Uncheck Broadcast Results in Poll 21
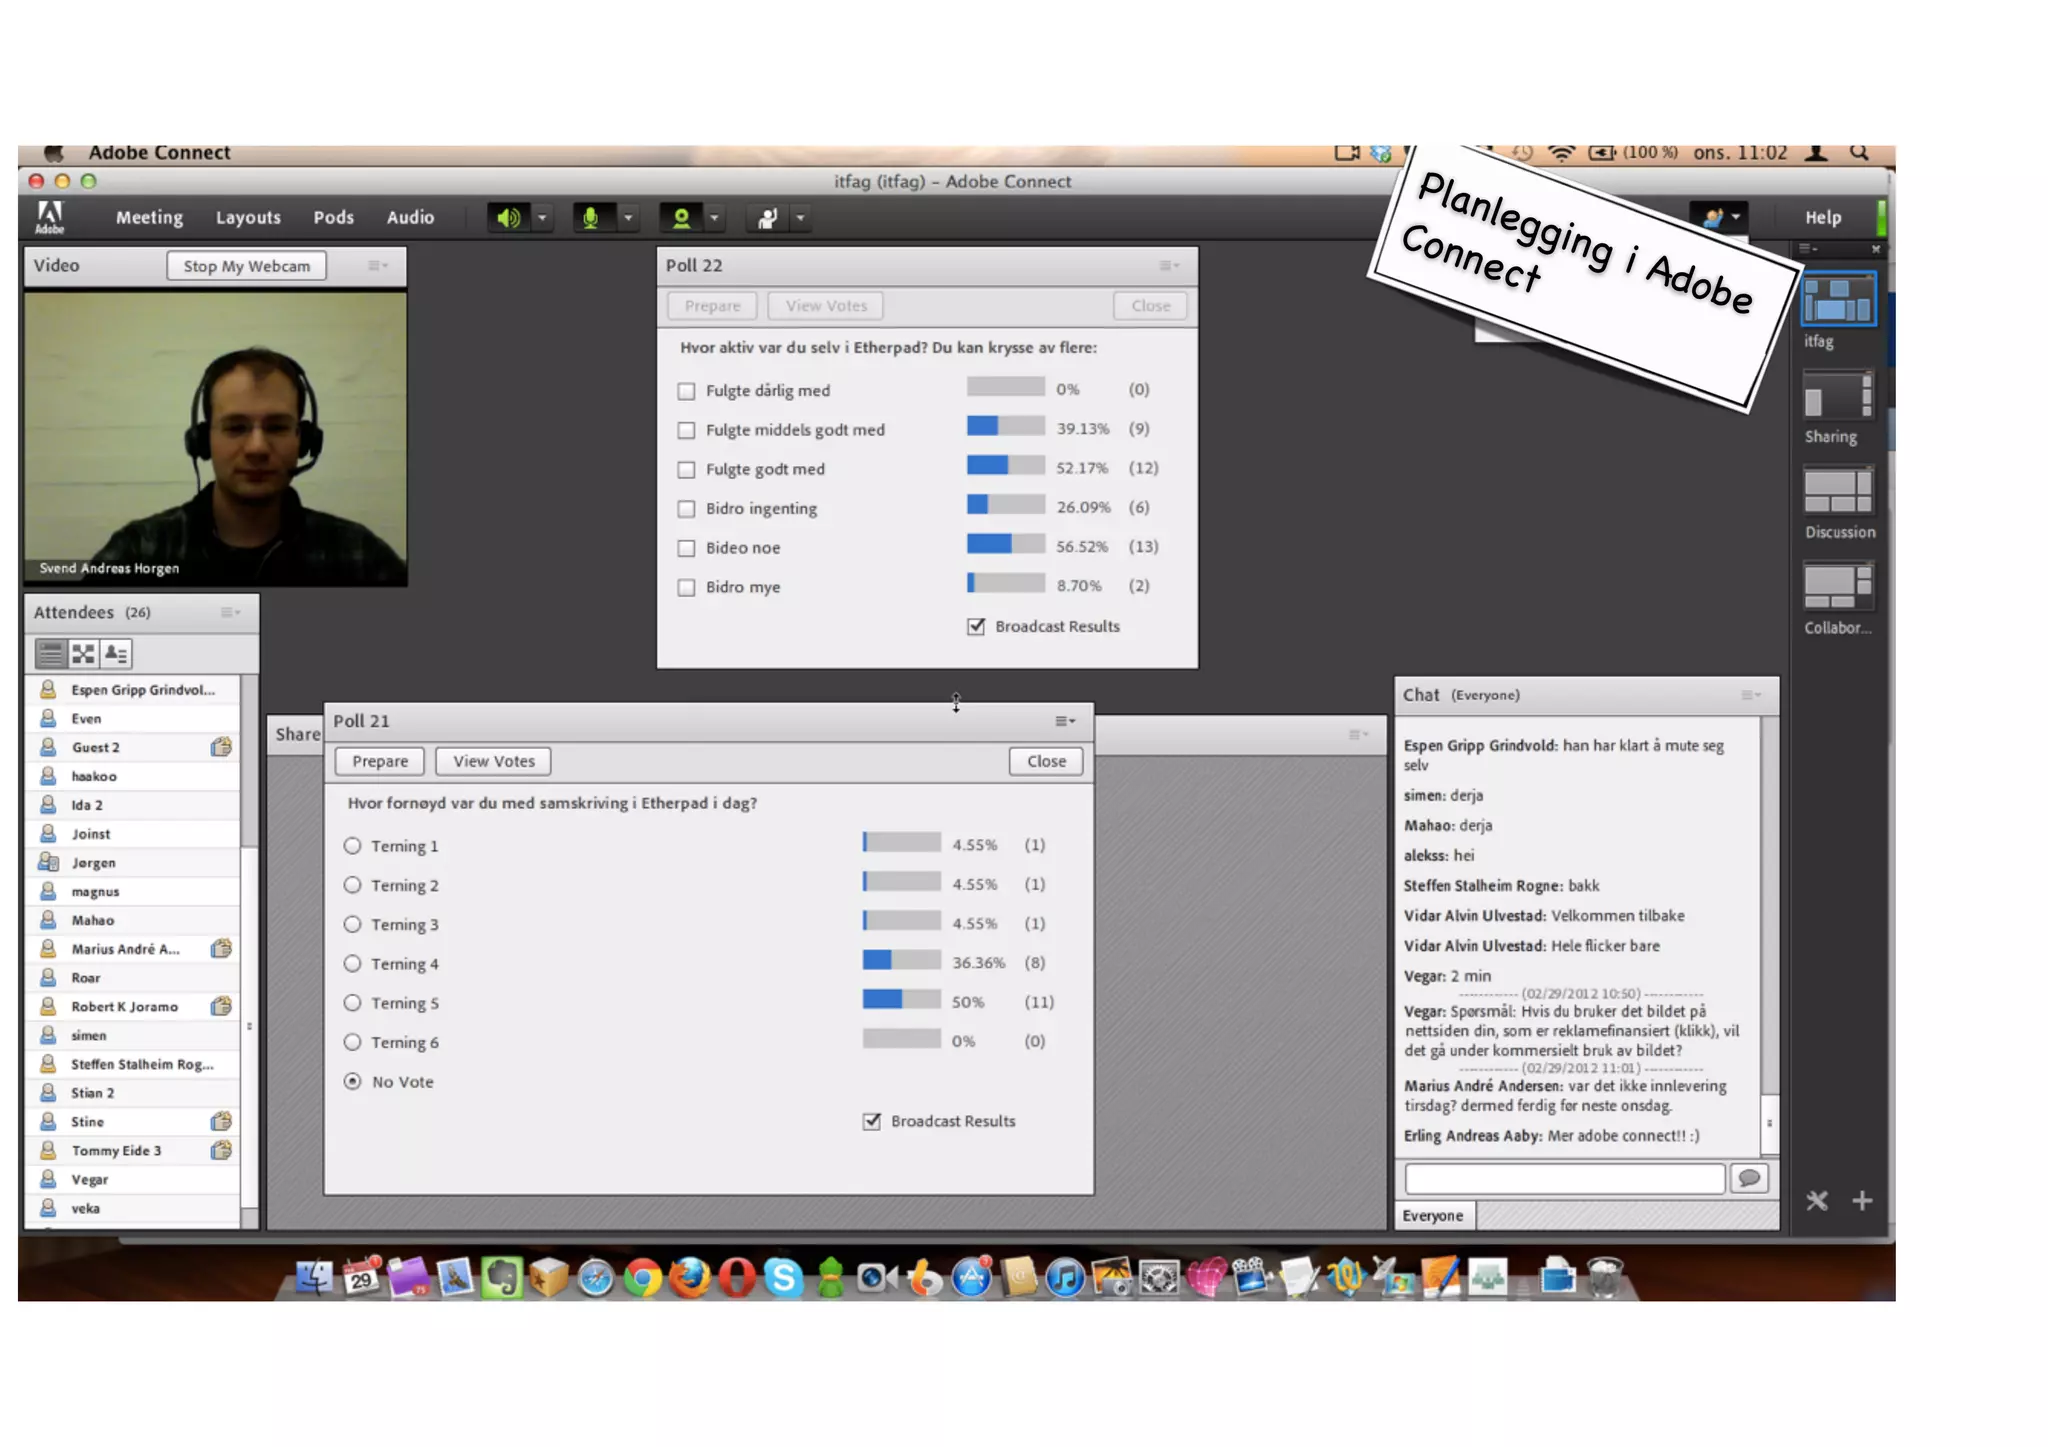 coord(872,1121)
